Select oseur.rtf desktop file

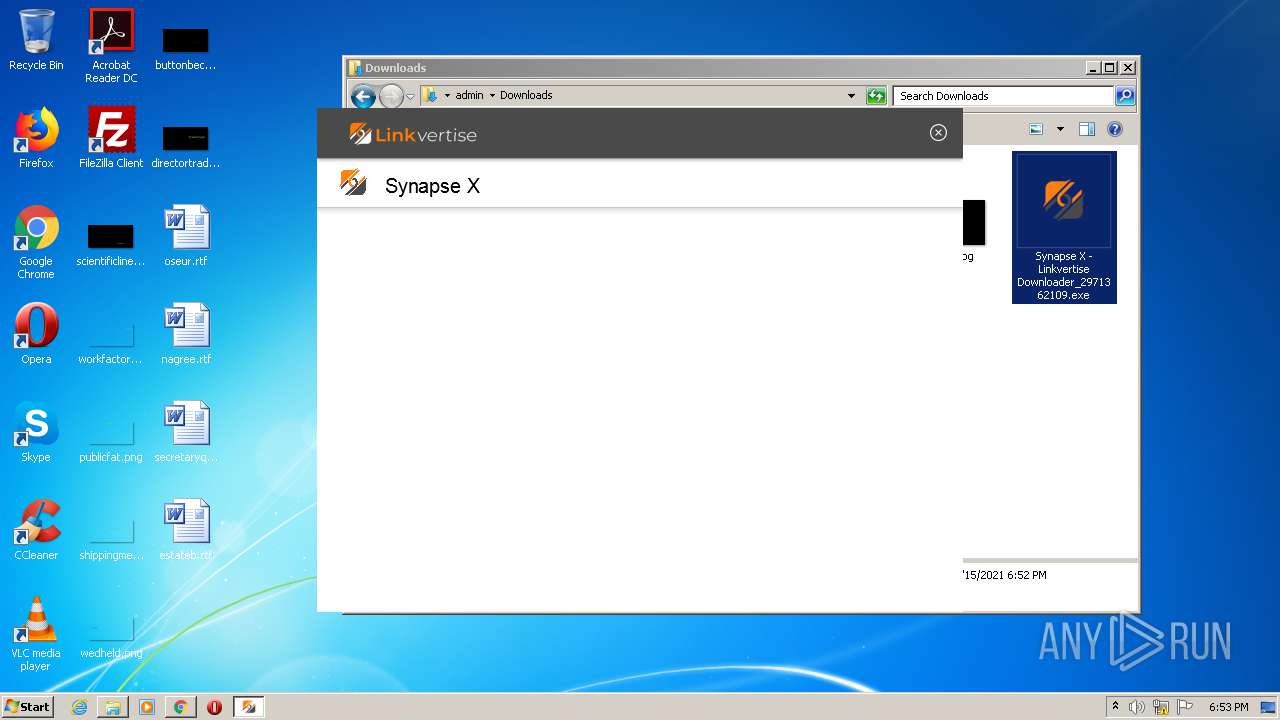[x=186, y=236]
